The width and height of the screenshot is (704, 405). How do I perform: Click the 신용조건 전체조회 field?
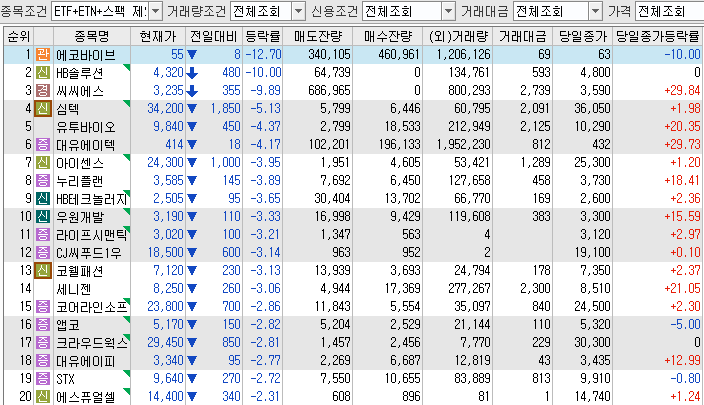[402, 11]
